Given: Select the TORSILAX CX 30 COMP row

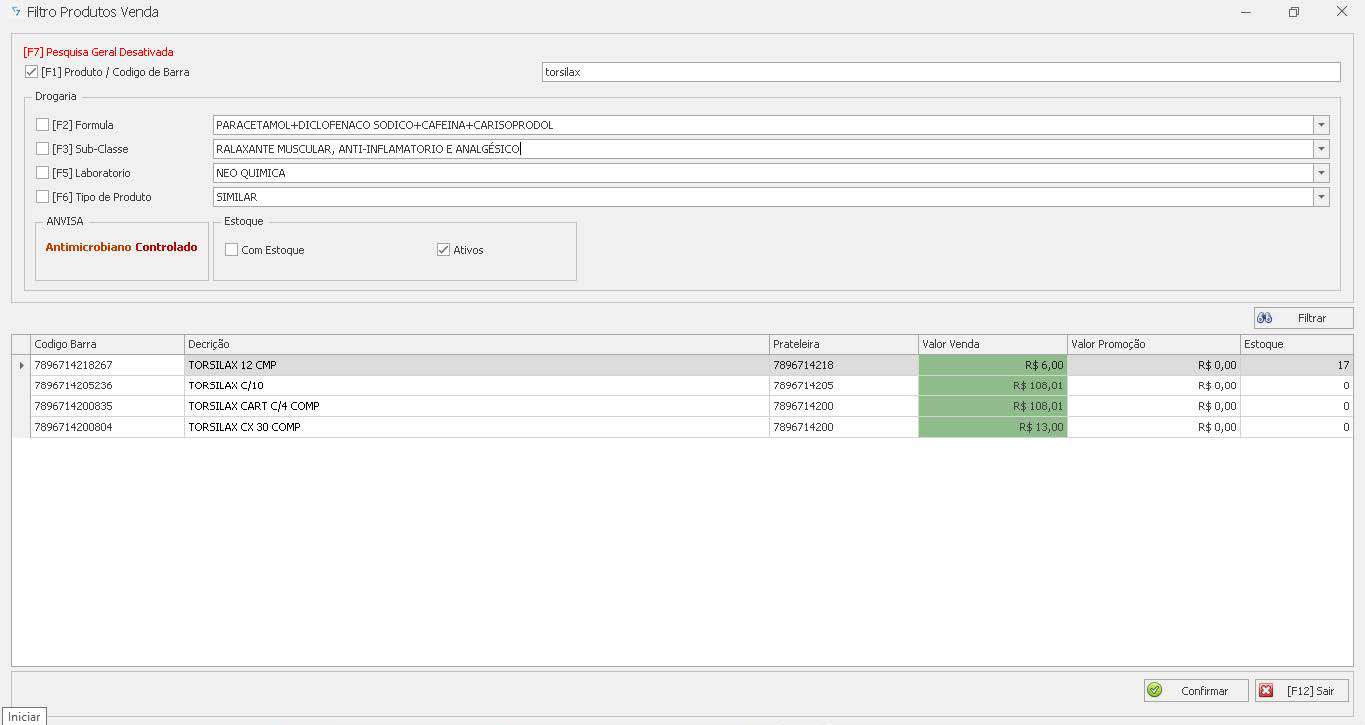Looking at the screenshot, I should 682,427.
